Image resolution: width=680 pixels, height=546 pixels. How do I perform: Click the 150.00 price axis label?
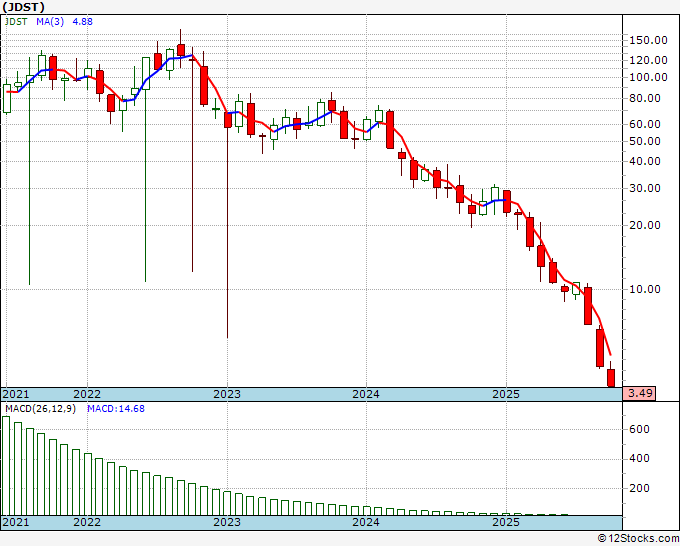(x=648, y=40)
